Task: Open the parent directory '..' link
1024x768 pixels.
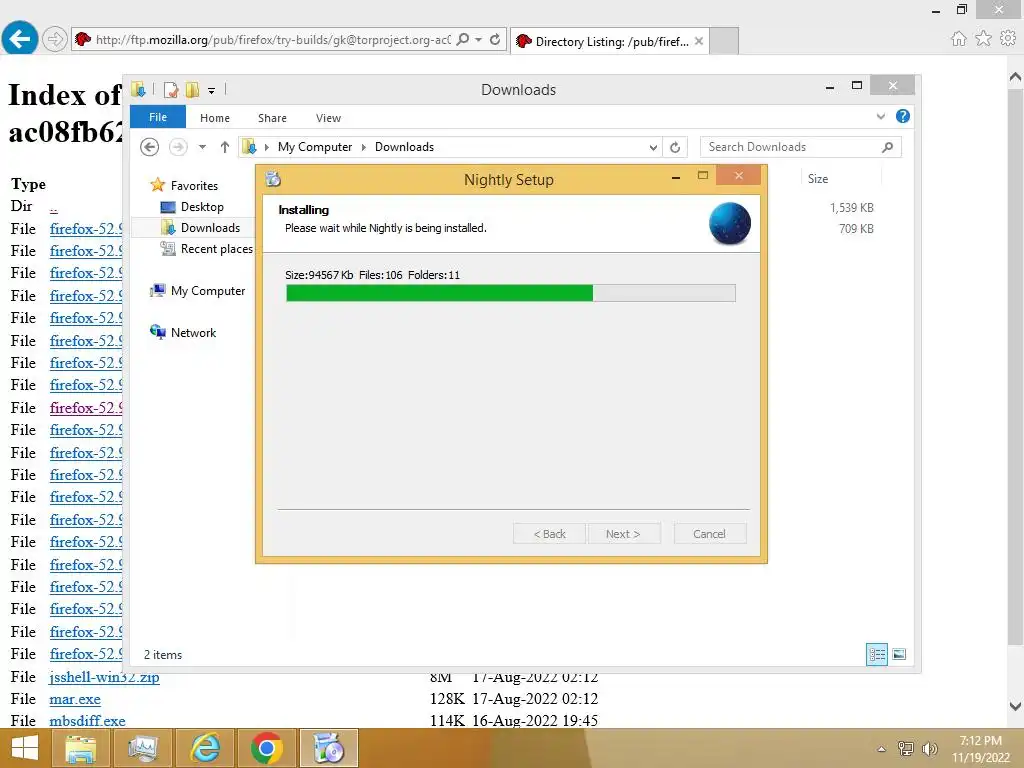Action: coord(54,208)
